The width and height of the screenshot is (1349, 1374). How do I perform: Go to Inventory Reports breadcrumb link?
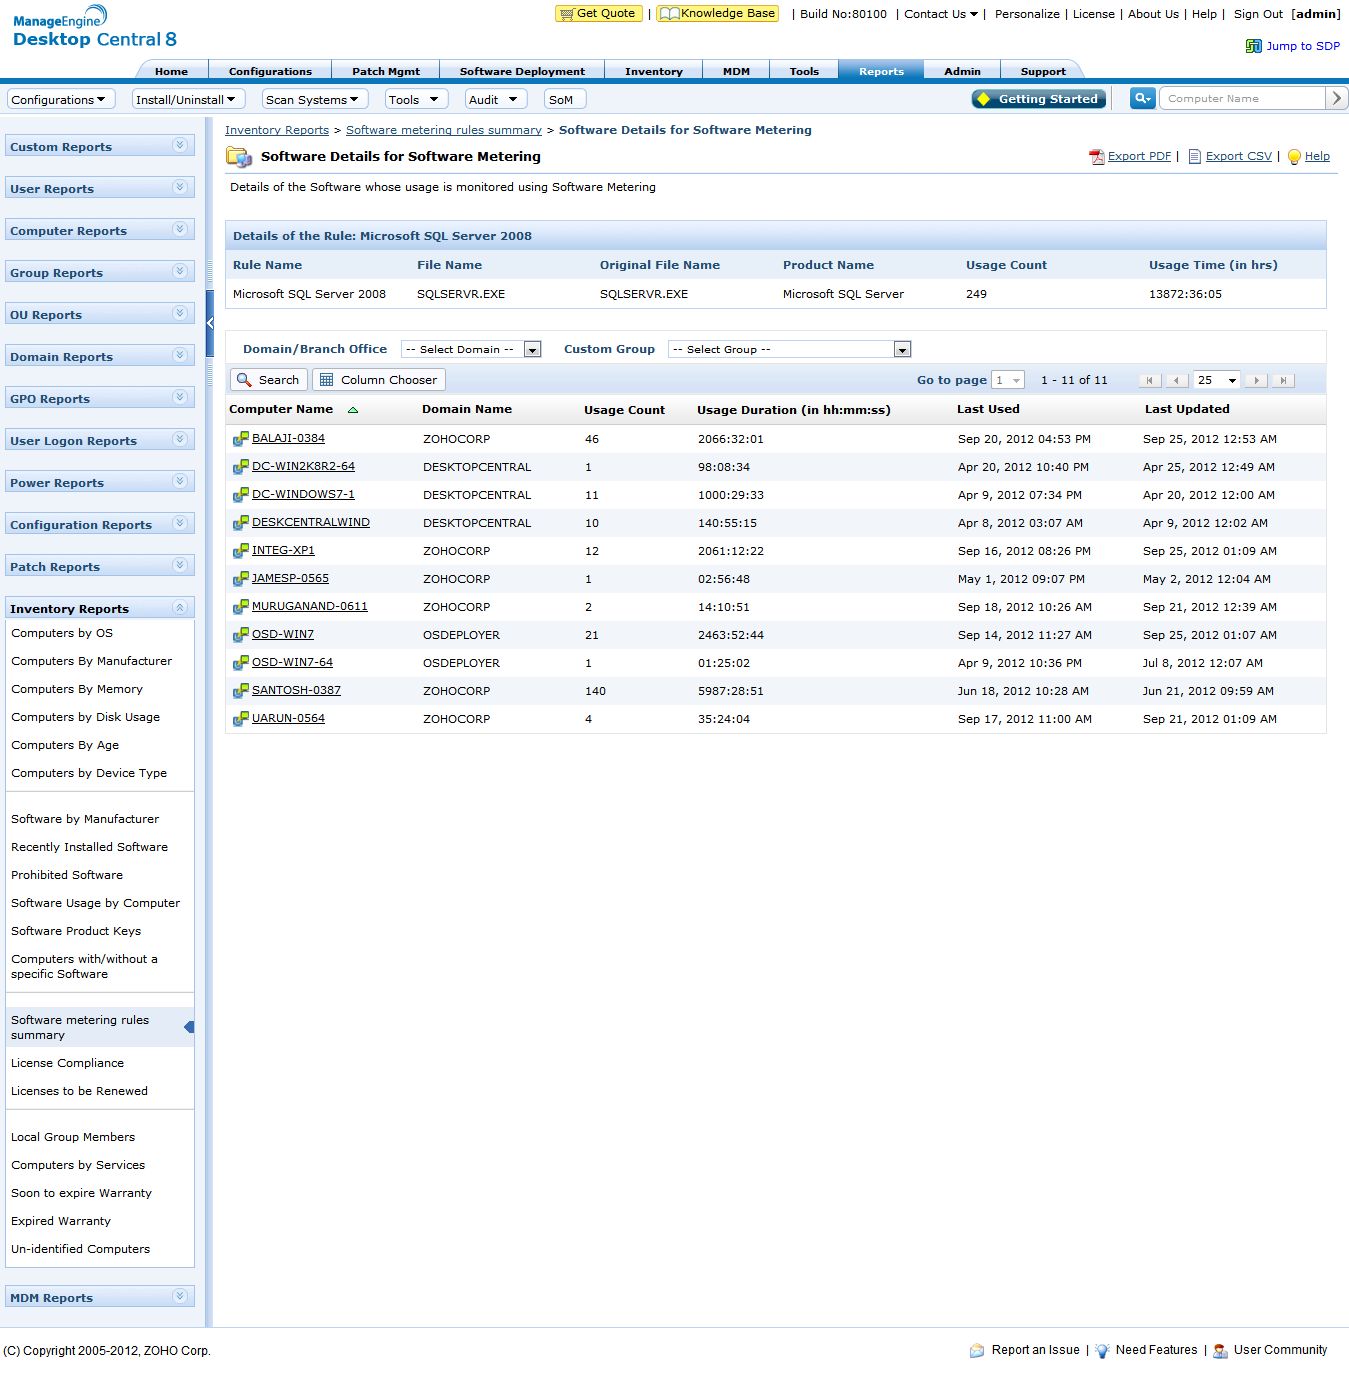(x=277, y=130)
